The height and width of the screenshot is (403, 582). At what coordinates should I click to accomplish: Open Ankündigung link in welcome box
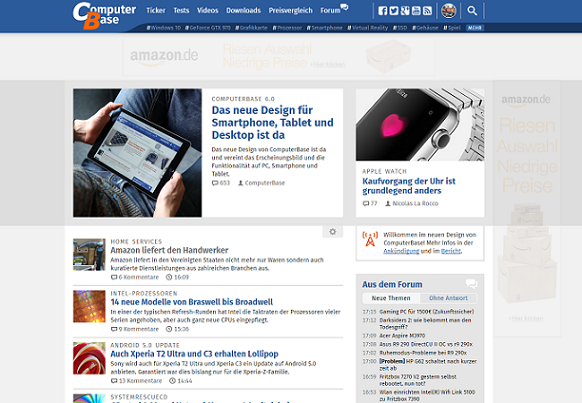pos(401,251)
